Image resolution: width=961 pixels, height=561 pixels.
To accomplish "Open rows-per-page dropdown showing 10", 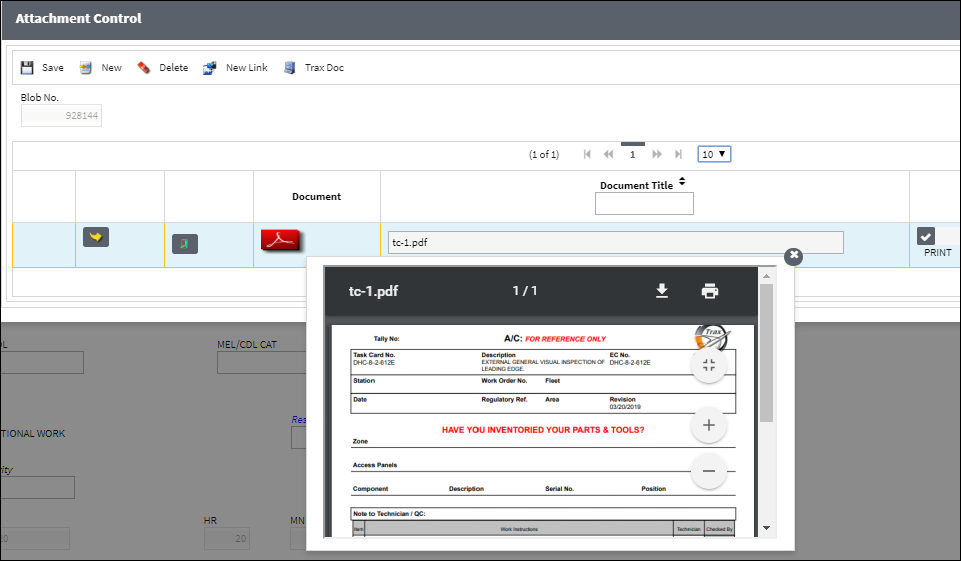I will pyautogui.click(x=714, y=155).
